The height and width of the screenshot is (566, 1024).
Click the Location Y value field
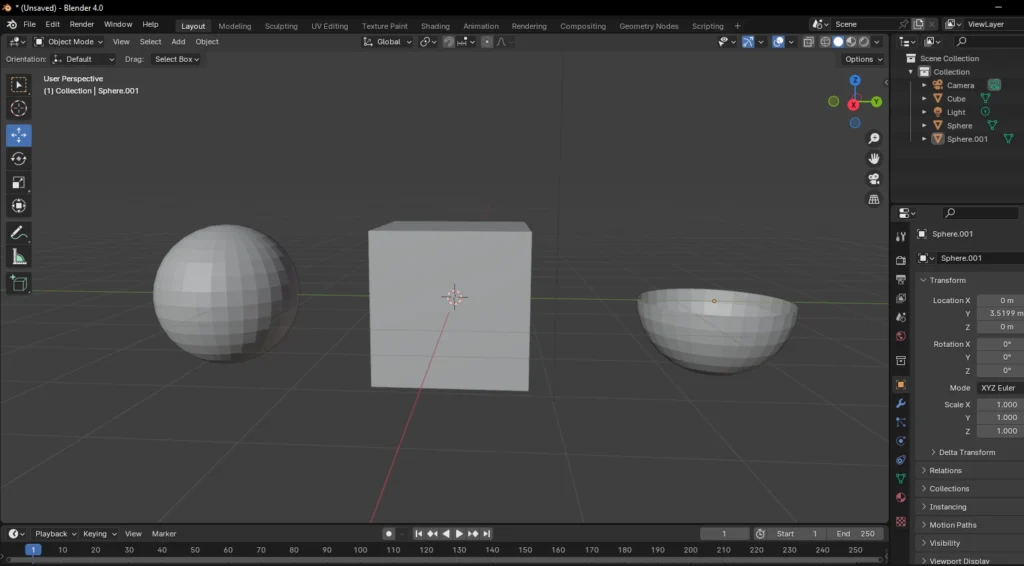[1000, 313]
